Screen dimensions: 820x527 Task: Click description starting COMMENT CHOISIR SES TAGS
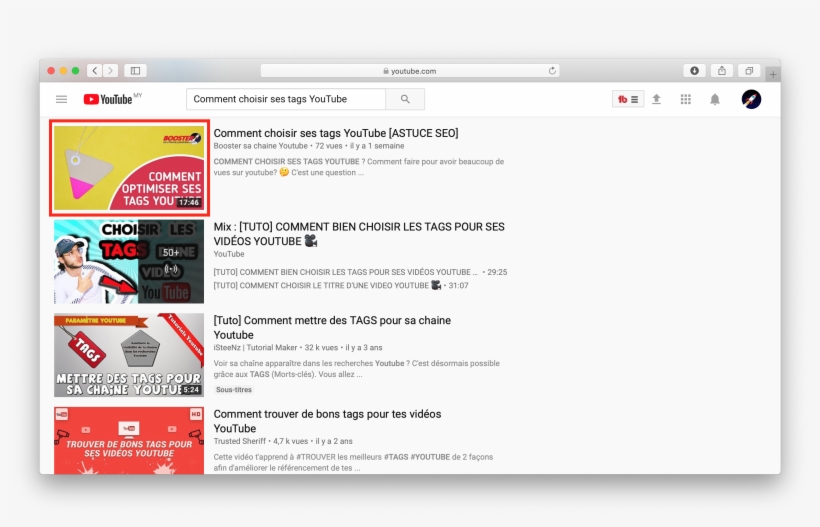tap(359, 167)
